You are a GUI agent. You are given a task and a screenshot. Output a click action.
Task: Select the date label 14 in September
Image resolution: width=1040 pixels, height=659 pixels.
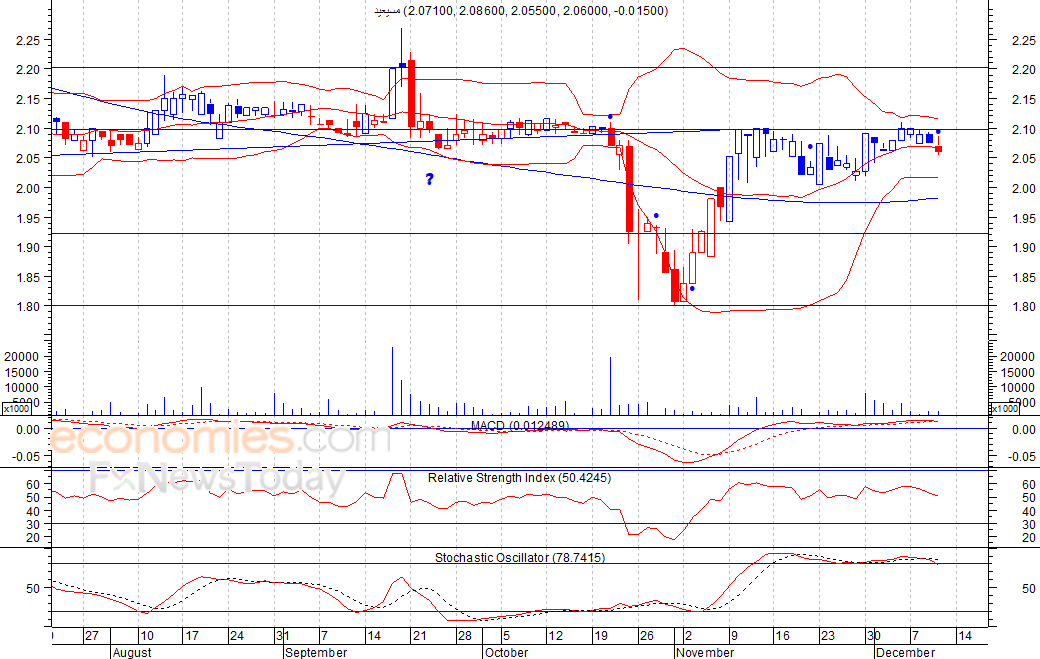(x=374, y=636)
